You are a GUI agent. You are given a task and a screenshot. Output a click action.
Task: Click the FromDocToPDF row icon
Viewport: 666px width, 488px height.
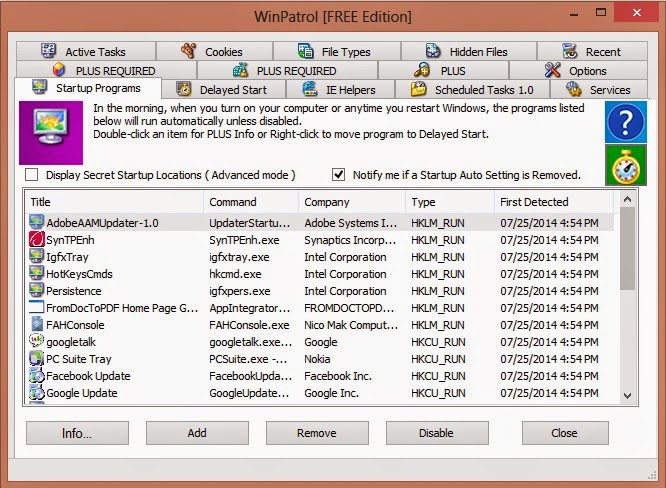click(x=37, y=307)
